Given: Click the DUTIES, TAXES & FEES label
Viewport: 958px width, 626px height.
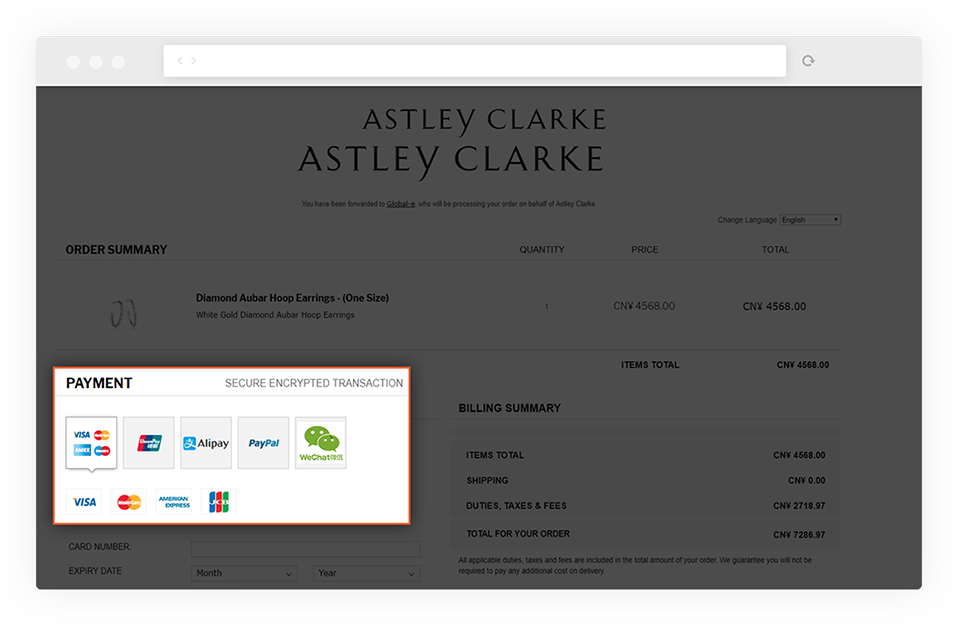Looking at the screenshot, I should pyautogui.click(x=516, y=506).
